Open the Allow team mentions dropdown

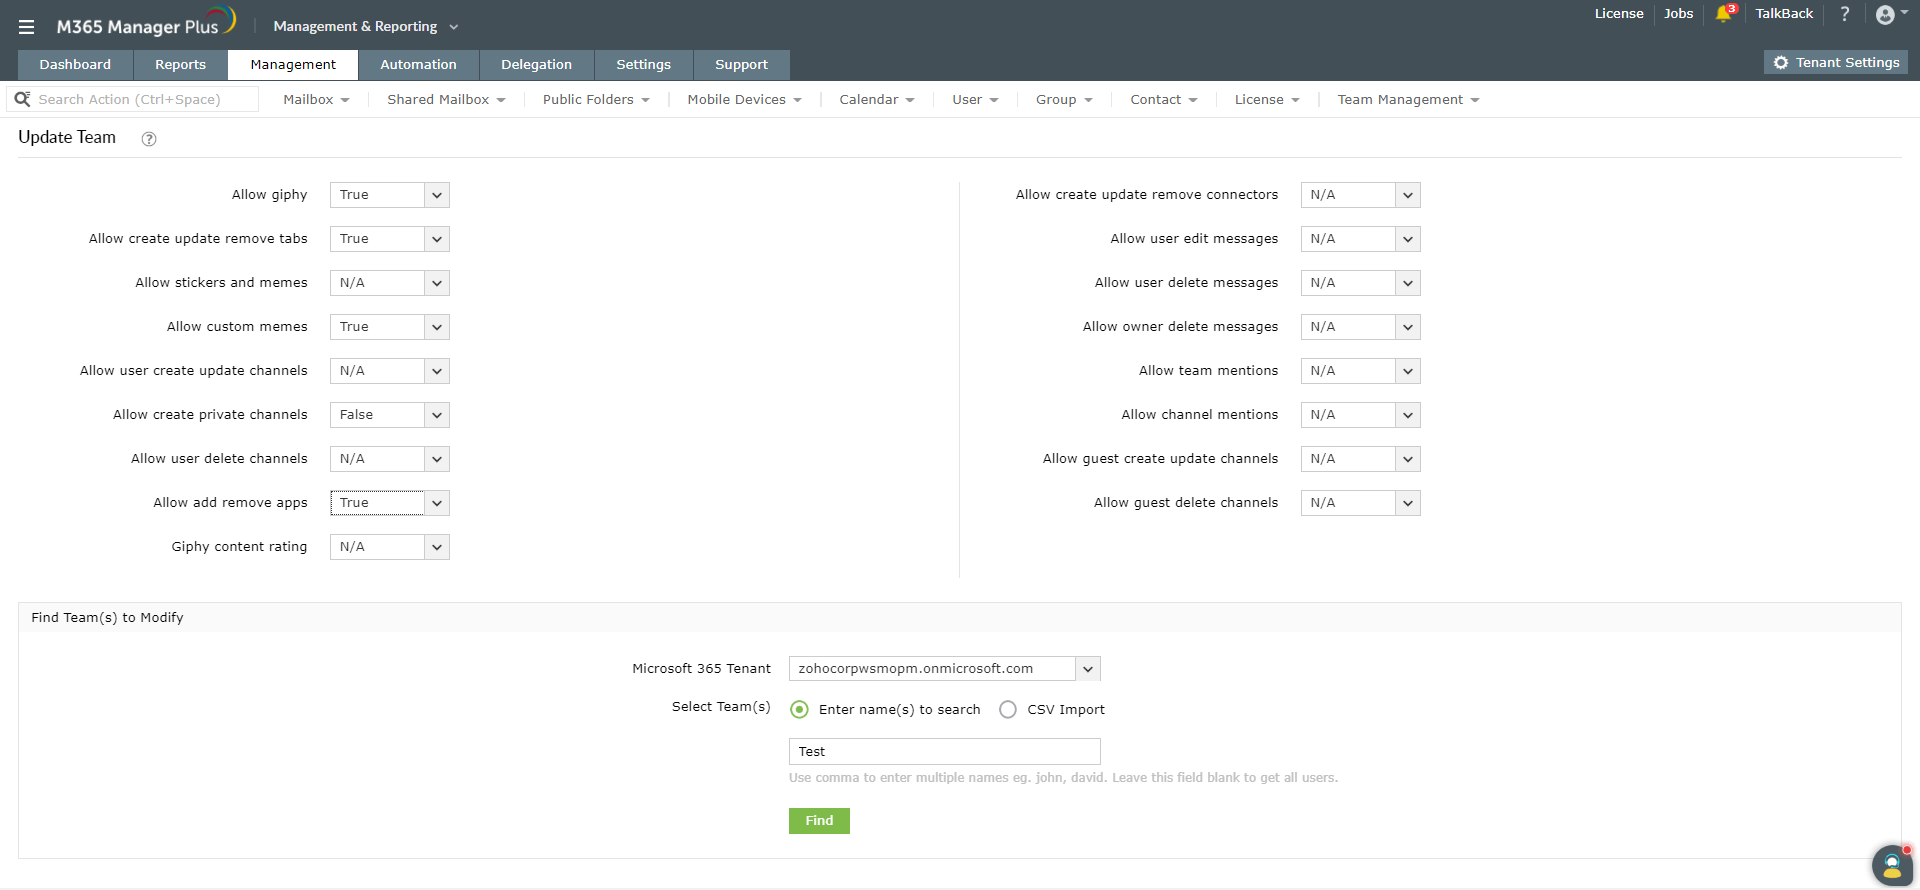[1361, 371]
